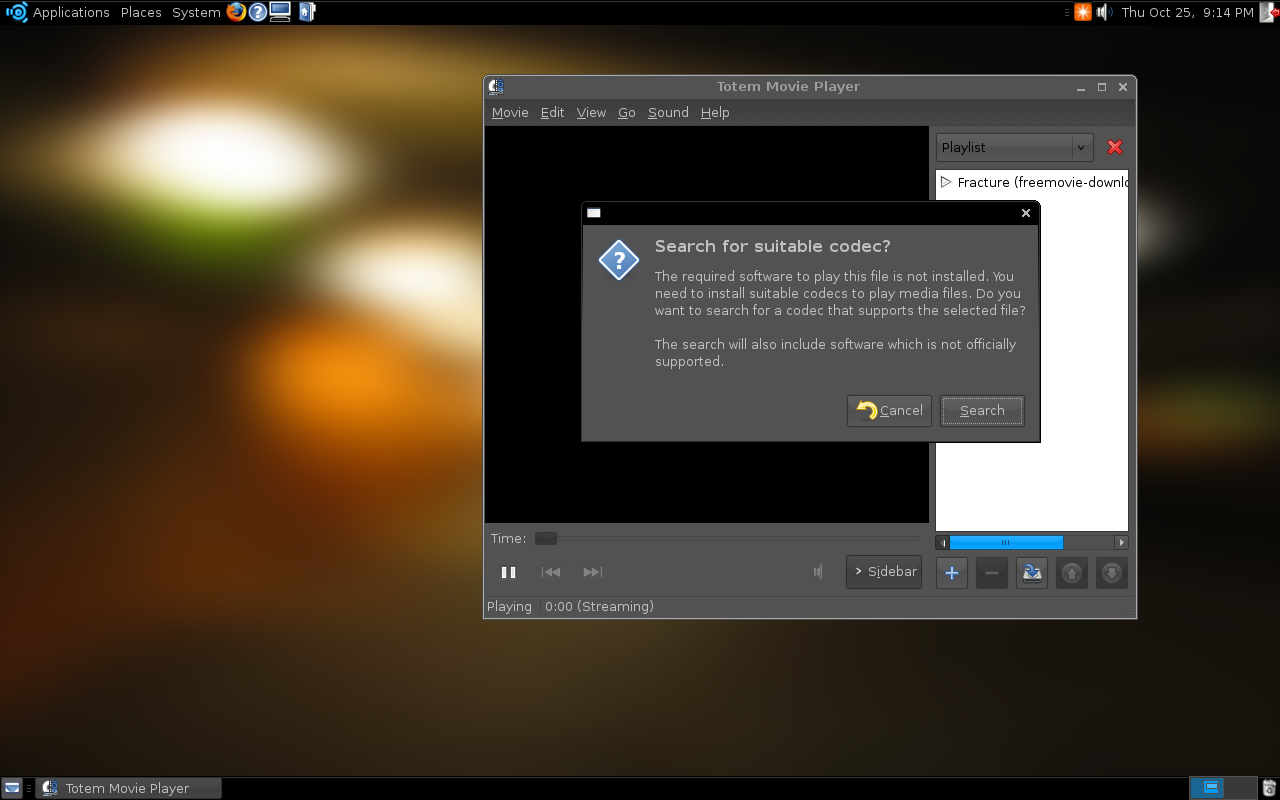Open the Playlist sidebar dropdown
Viewport: 1280px width, 800px height.
coord(1015,147)
